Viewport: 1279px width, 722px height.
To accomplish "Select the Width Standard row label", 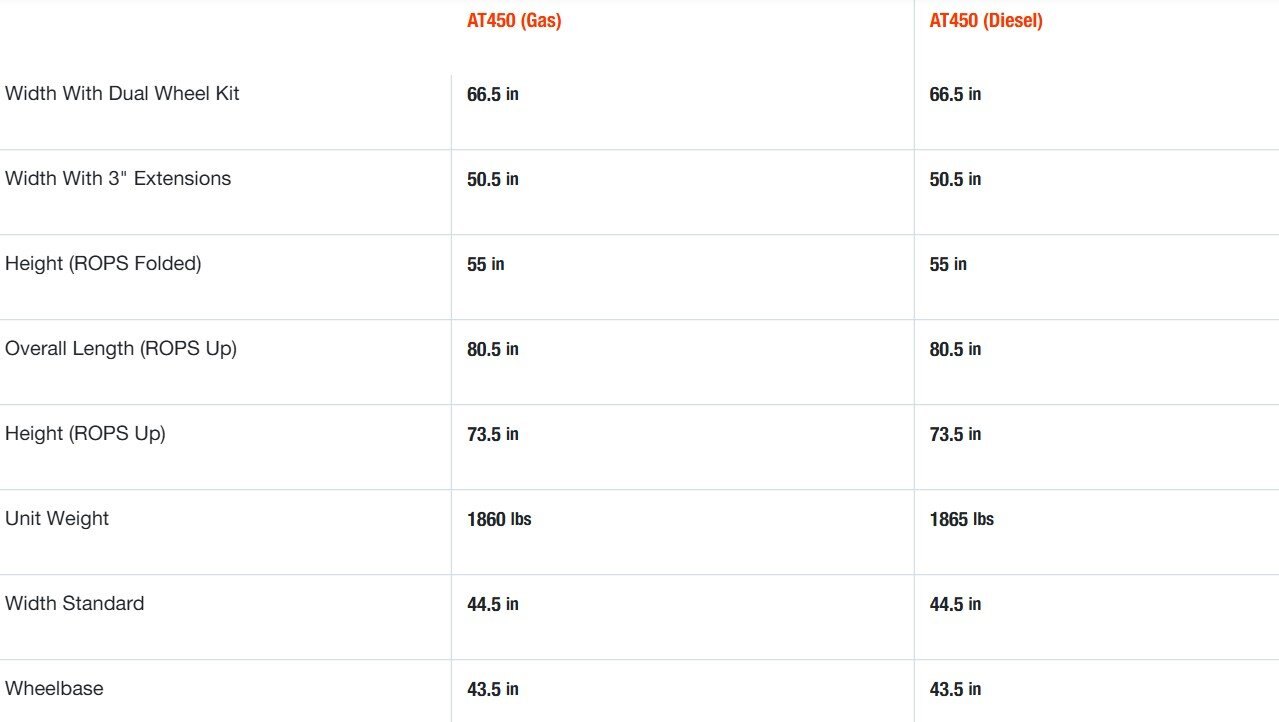I will pos(74,604).
